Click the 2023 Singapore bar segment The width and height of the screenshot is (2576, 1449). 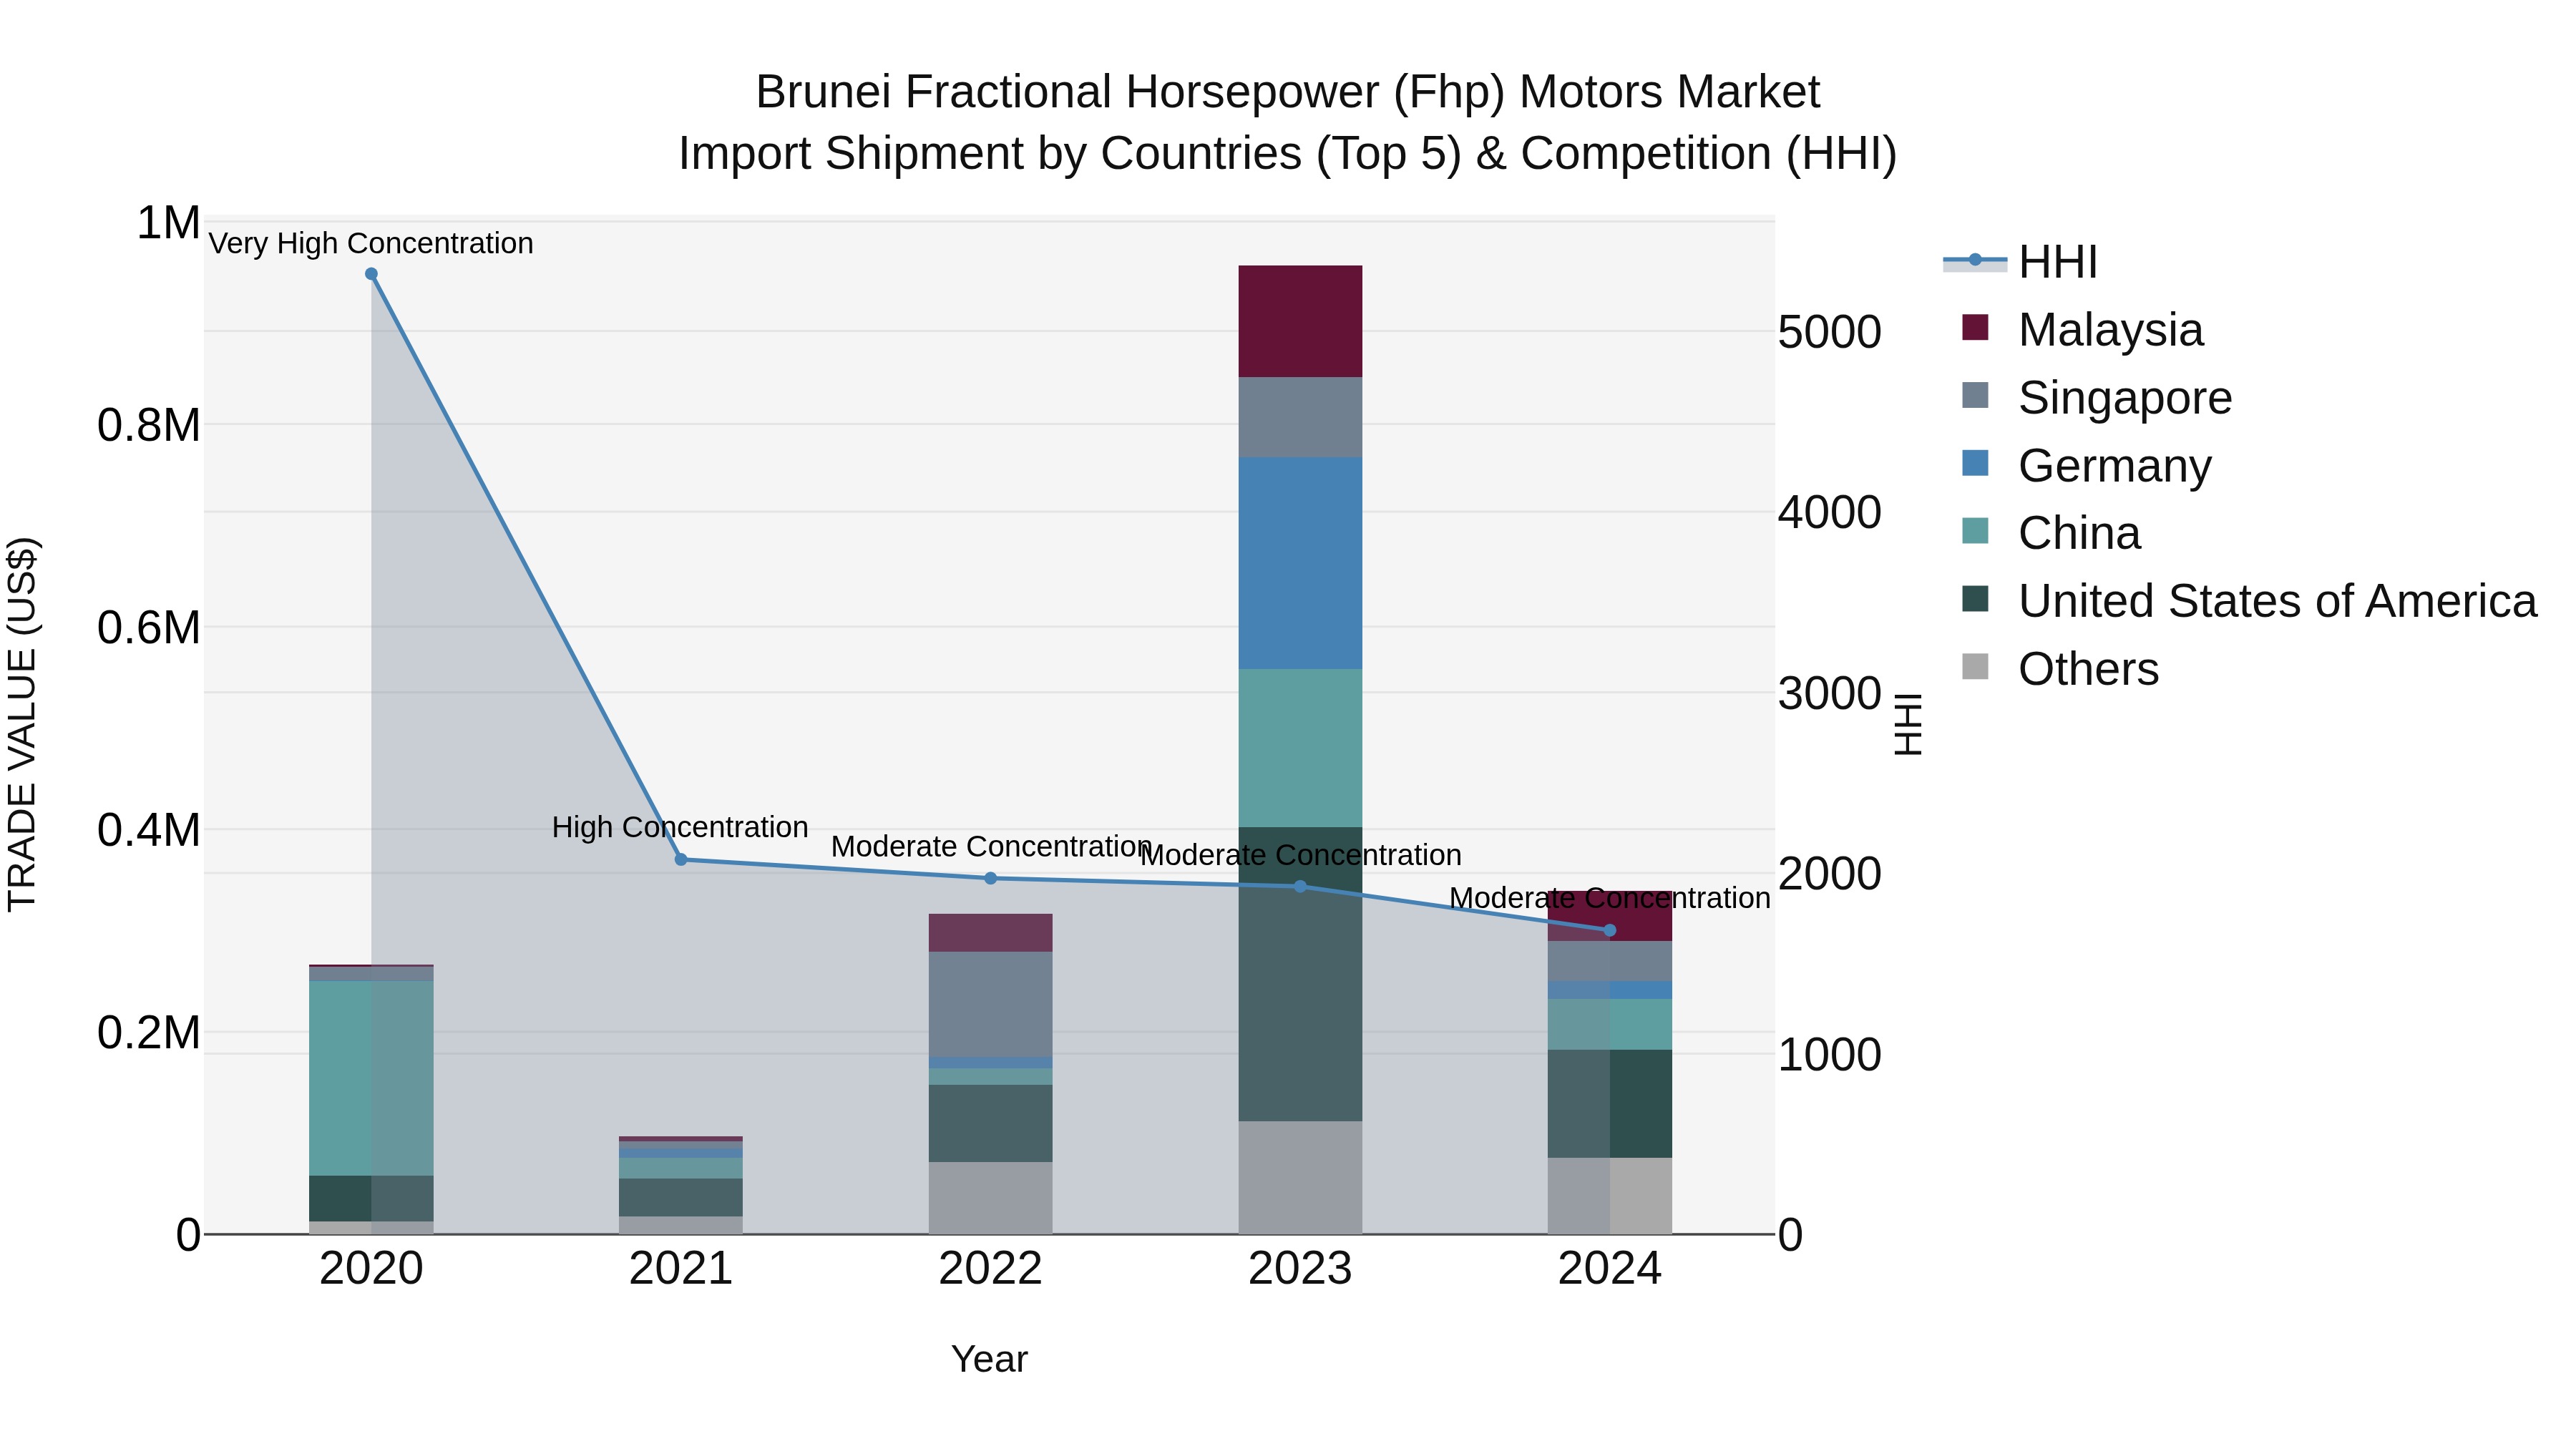(1300, 417)
